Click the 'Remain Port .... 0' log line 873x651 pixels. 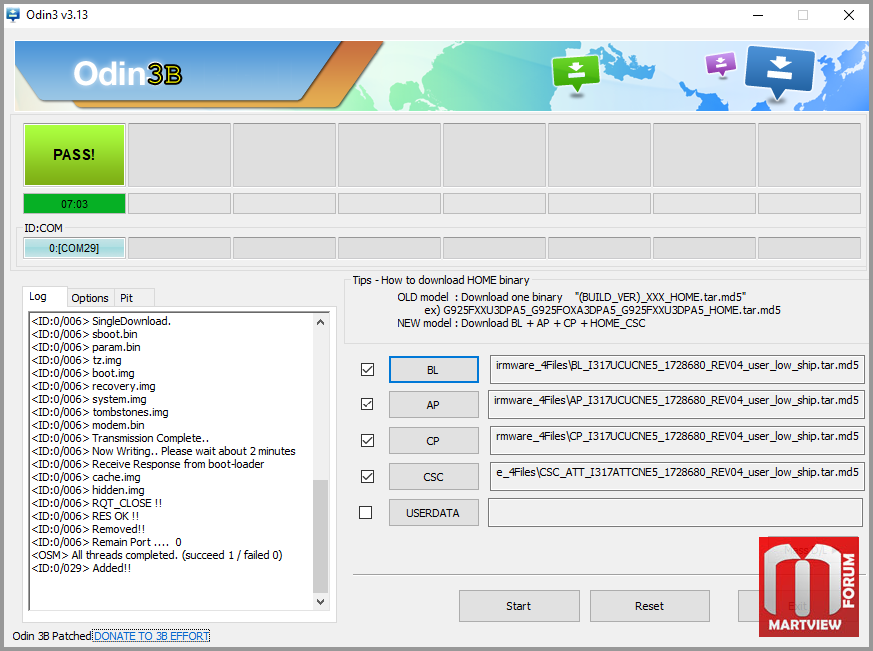pos(106,542)
